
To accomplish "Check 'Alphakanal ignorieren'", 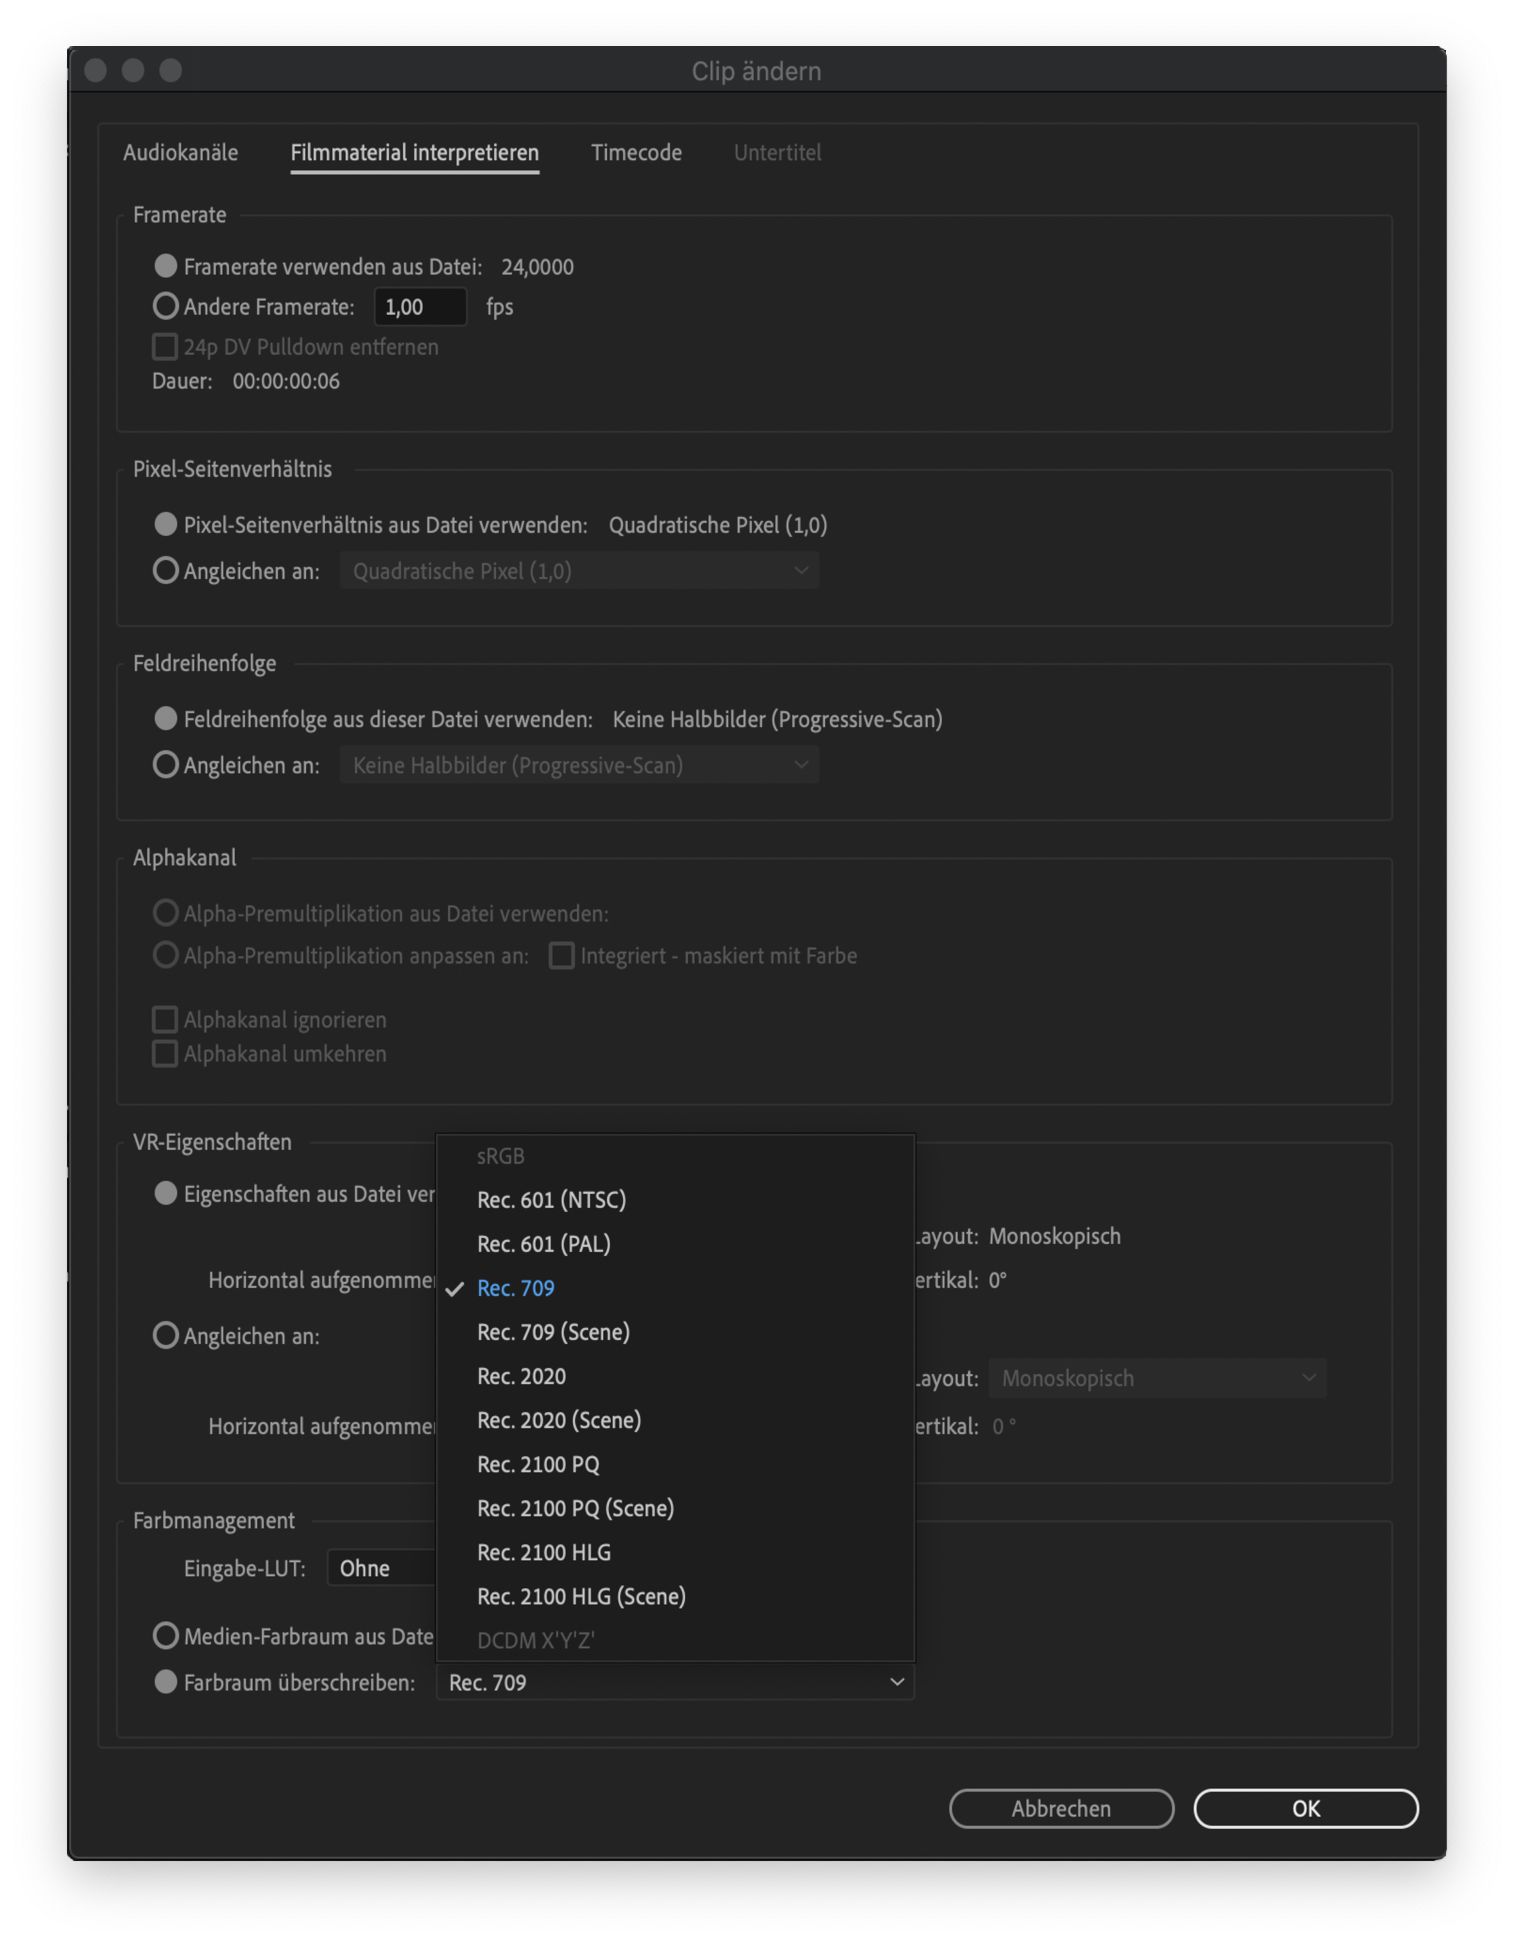I will [x=164, y=1018].
